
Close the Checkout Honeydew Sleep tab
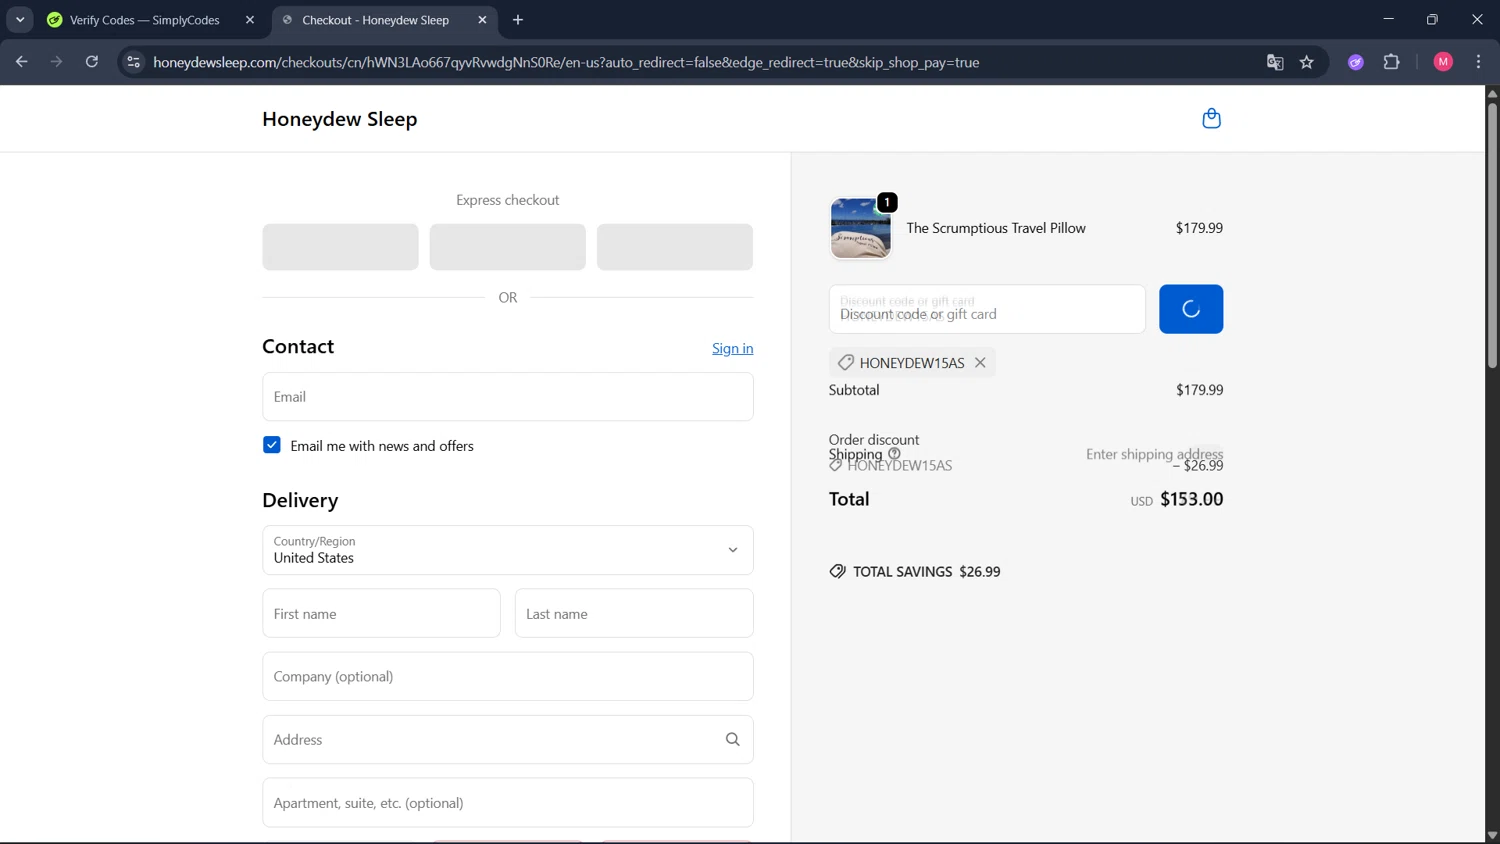(482, 20)
